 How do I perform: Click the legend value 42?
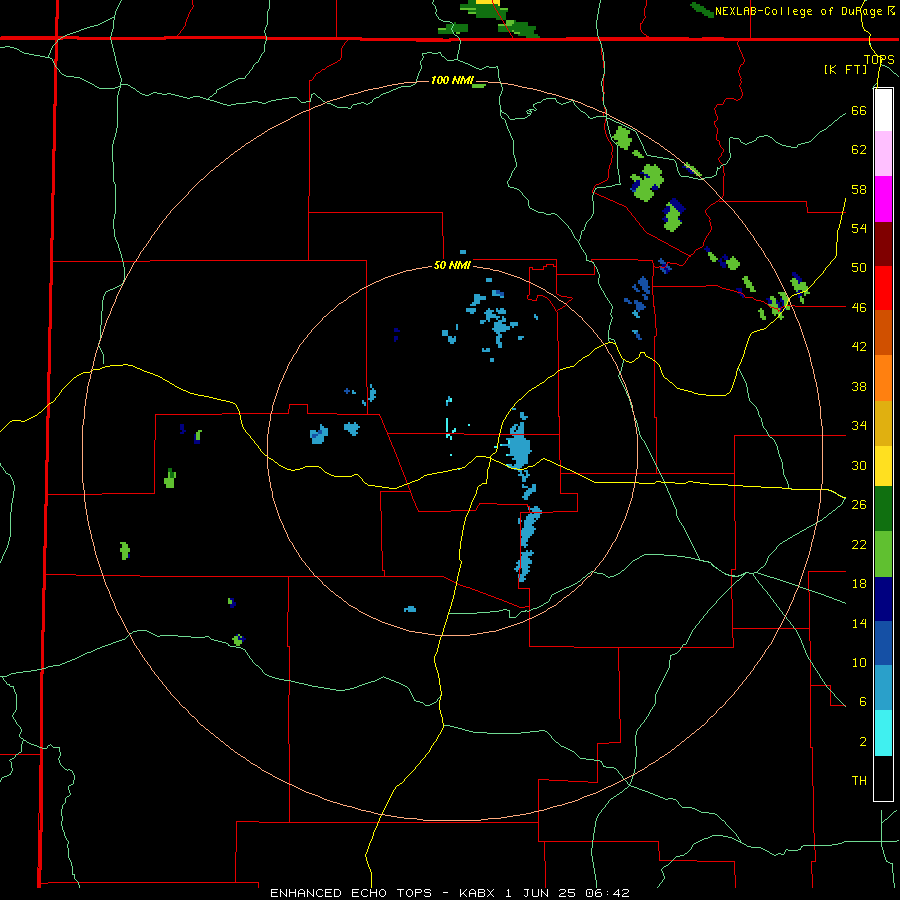[859, 346]
